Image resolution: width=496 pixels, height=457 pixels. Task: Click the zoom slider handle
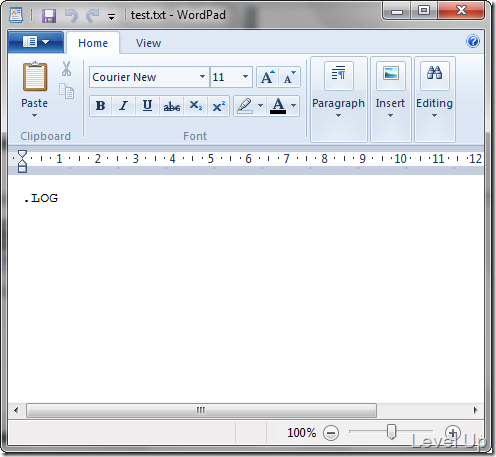[391, 432]
